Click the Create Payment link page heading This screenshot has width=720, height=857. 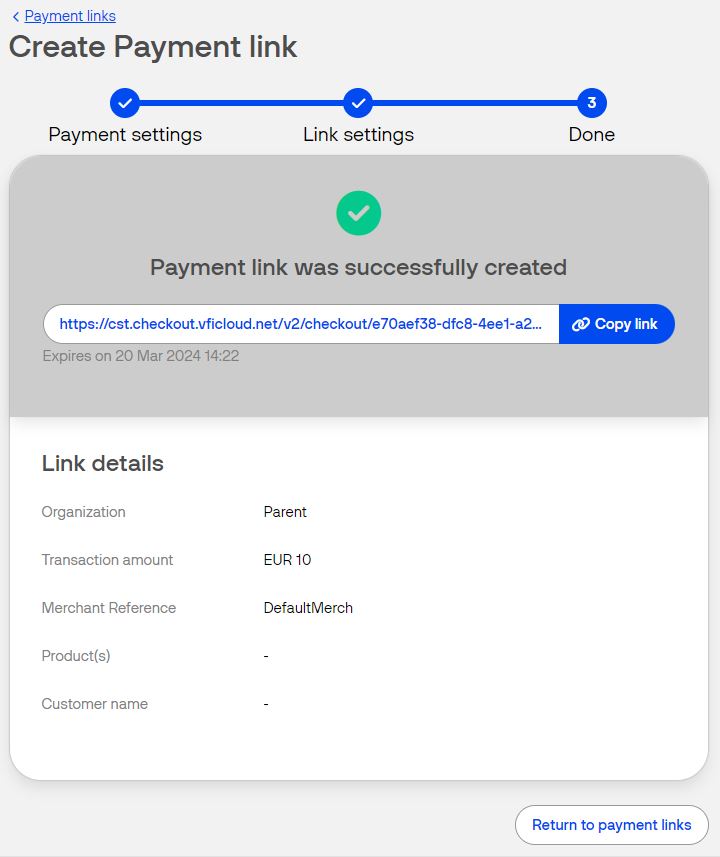(152, 46)
